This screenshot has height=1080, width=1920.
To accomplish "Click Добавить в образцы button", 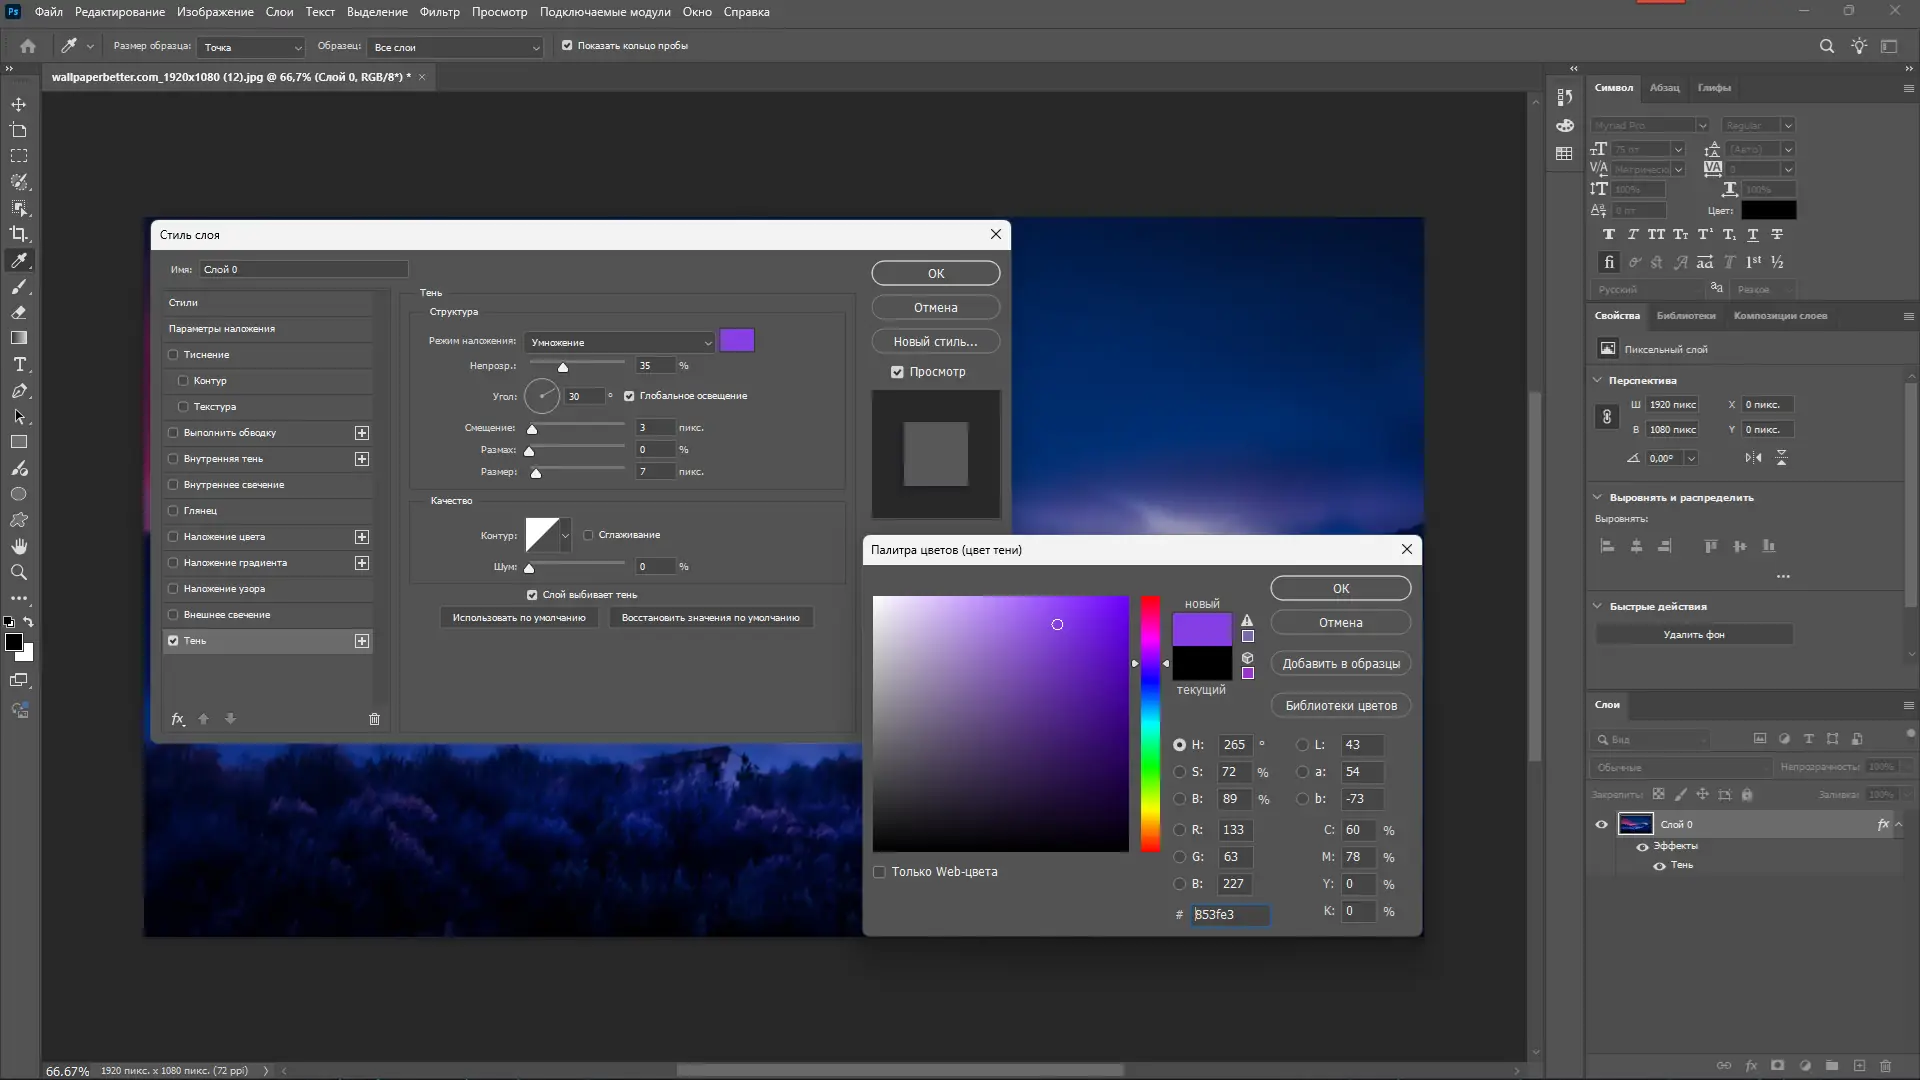I will [x=1340, y=664].
